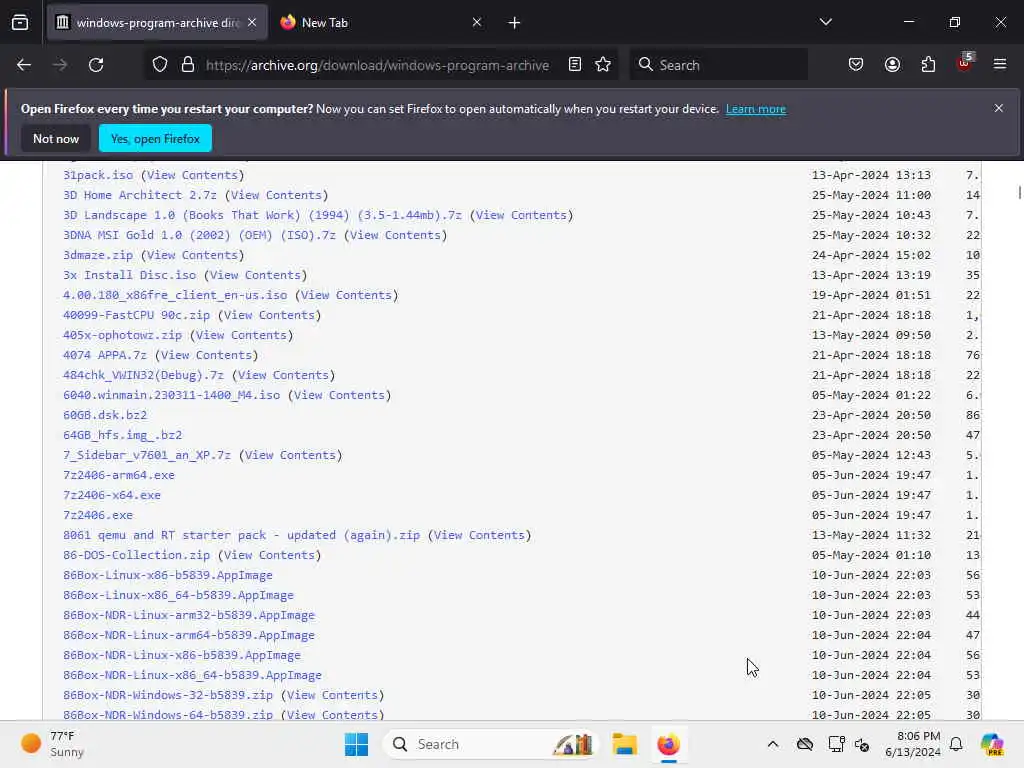View site security padlock info
The image size is (1024, 768).
tap(188, 65)
